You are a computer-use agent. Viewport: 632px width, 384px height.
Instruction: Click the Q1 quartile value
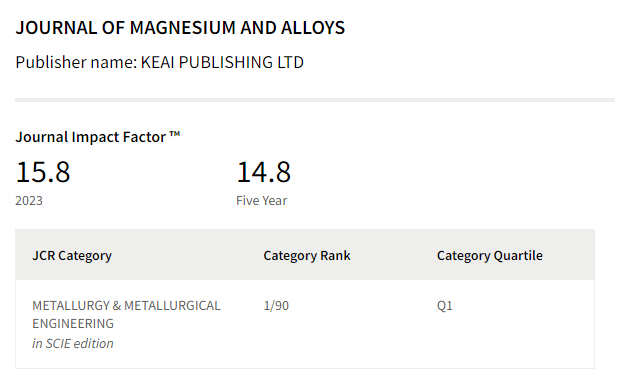click(445, 305)
